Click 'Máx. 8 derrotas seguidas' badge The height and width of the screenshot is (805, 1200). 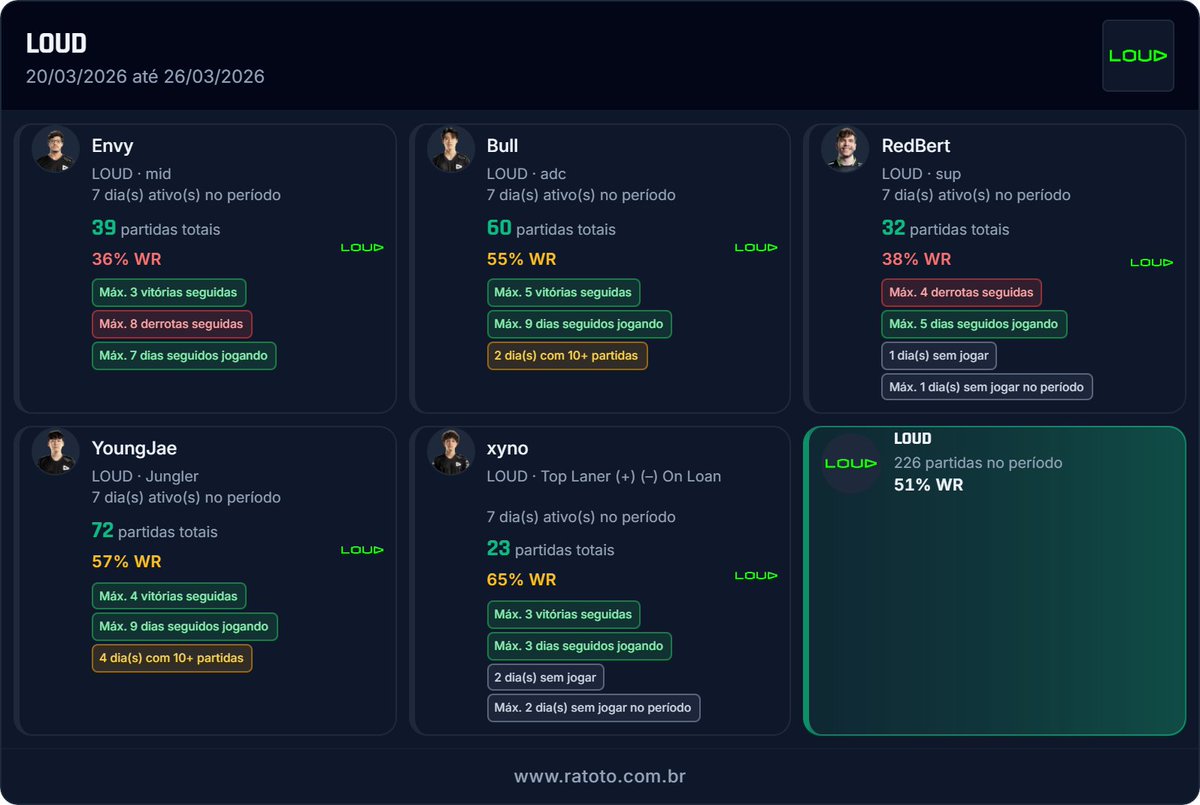click(172, 324)
